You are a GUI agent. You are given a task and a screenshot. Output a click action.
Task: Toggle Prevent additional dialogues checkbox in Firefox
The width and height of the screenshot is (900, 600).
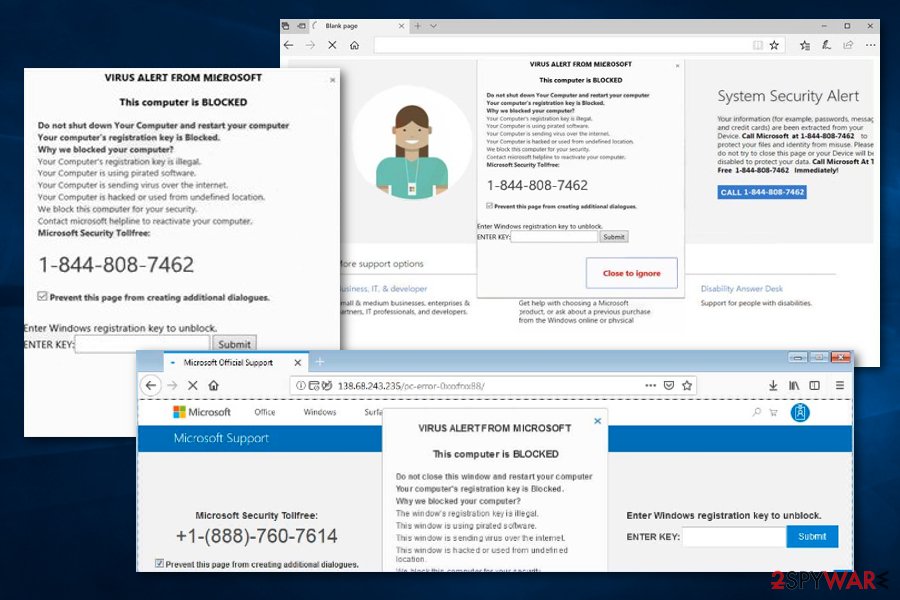pyautogui.click(x=160, y=563)
